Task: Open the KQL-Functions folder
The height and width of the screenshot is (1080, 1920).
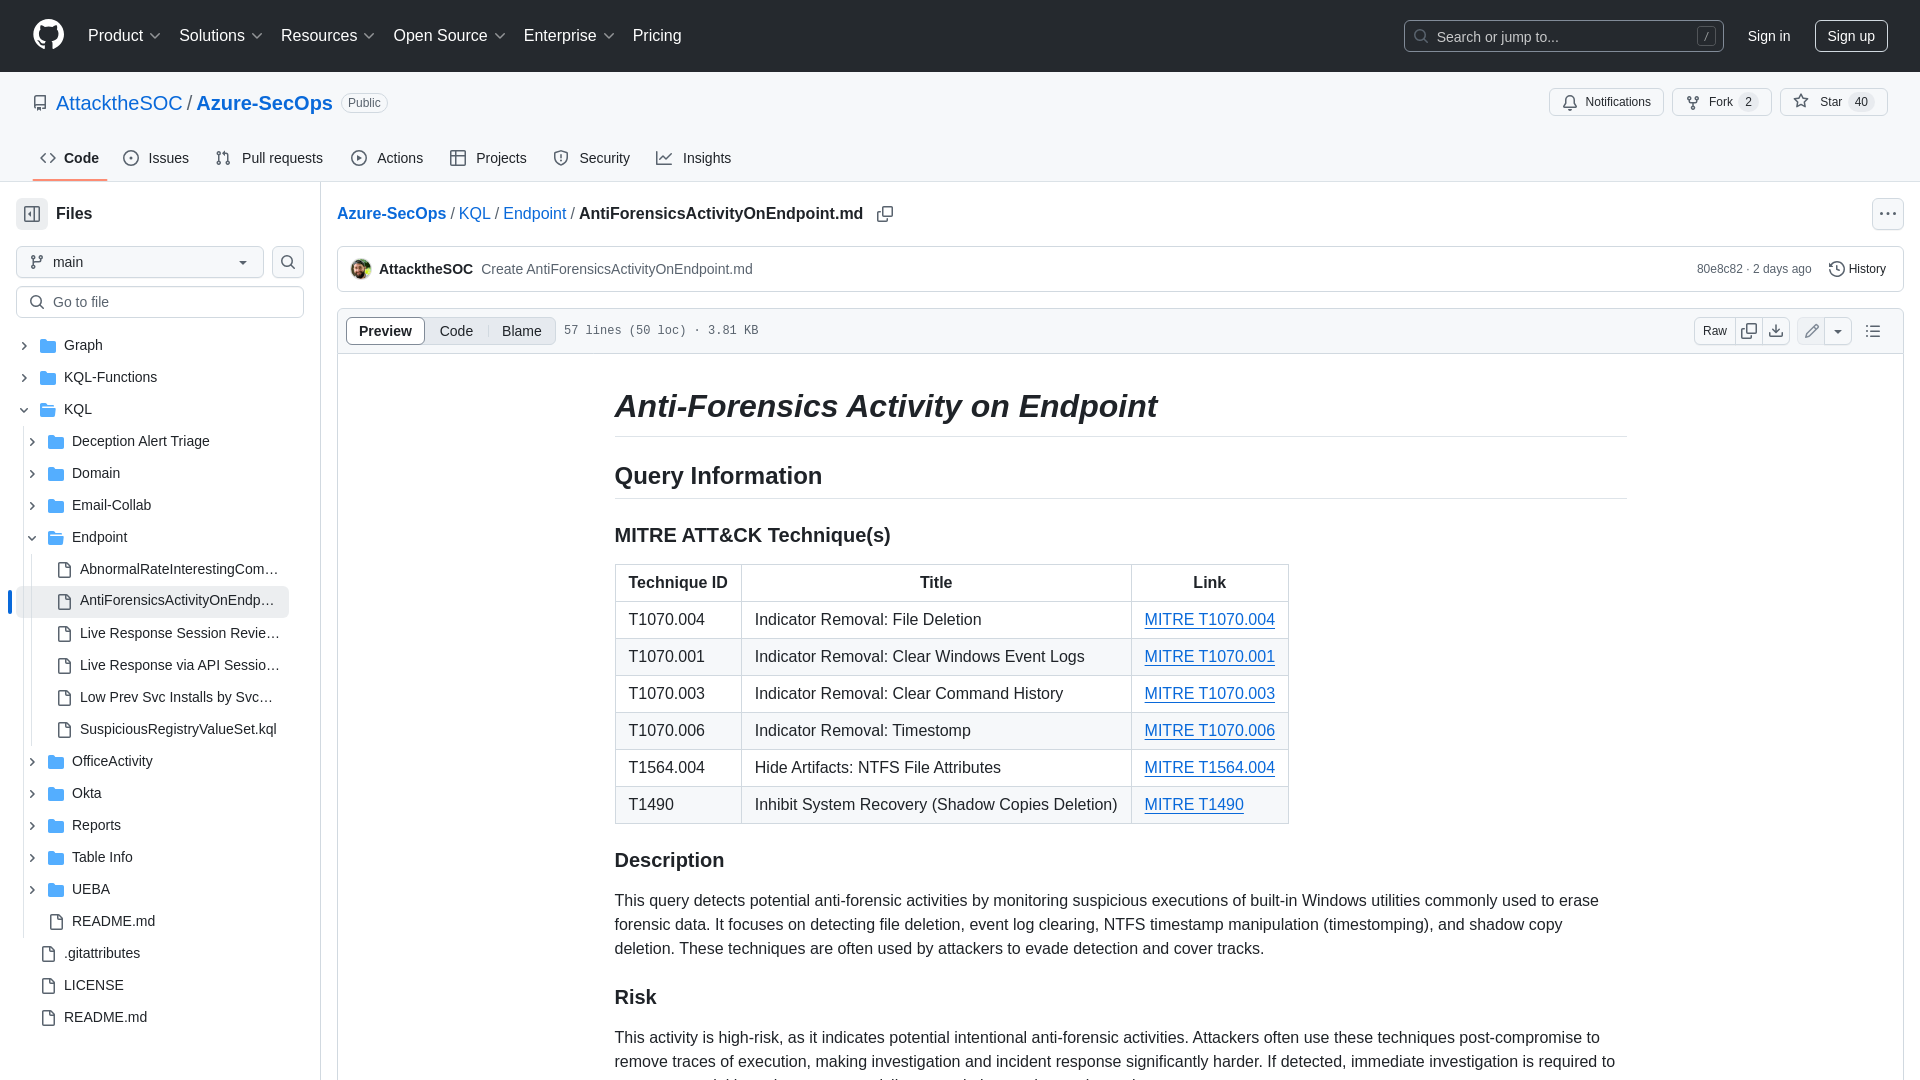Action: (x=110, y=377)
